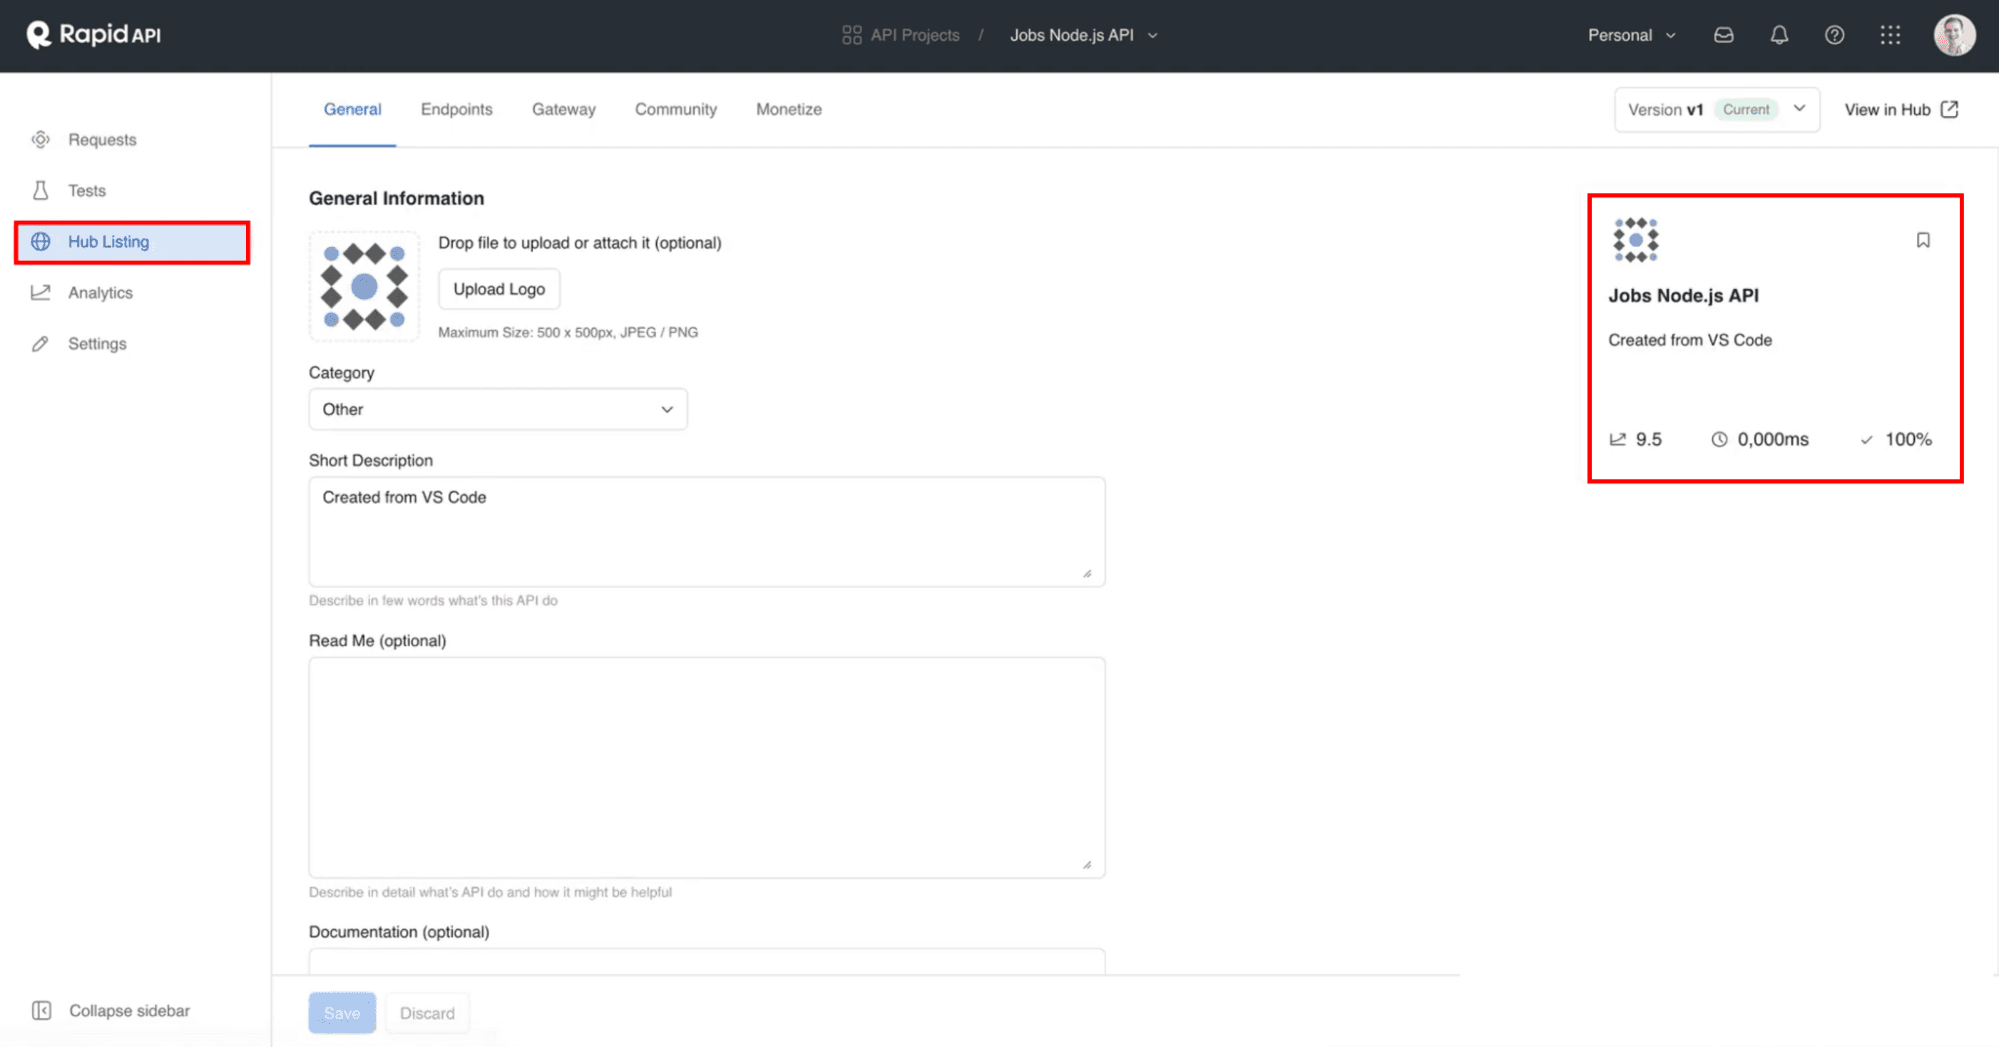Bookmark the Jobs Node.js API card
Viewport: 1999px width, 1048px height.
coord(1923,240)
